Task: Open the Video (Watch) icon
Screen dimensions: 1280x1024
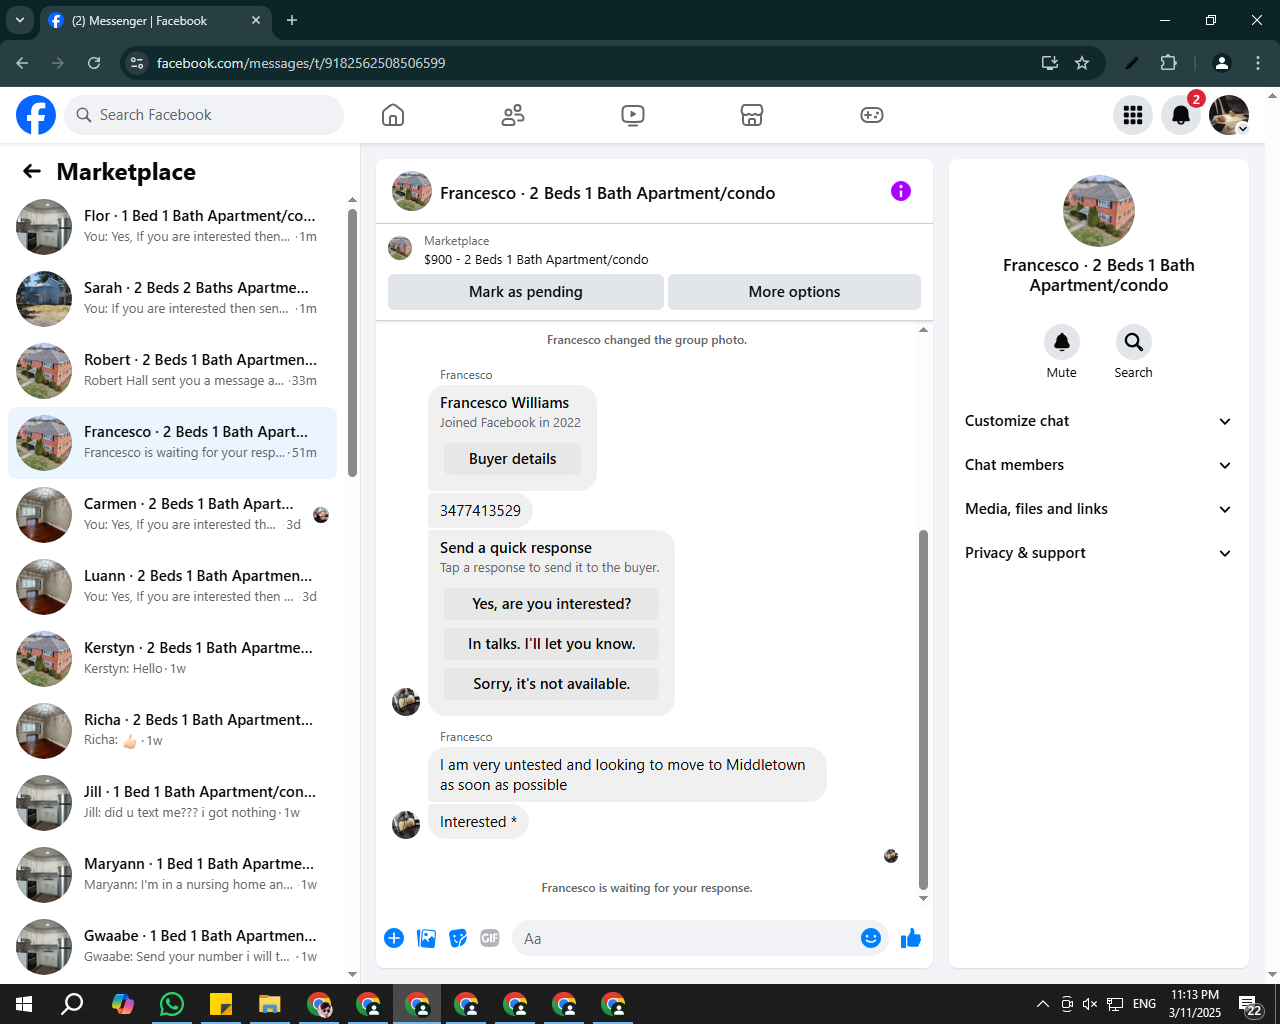Action: click(633, 115)
